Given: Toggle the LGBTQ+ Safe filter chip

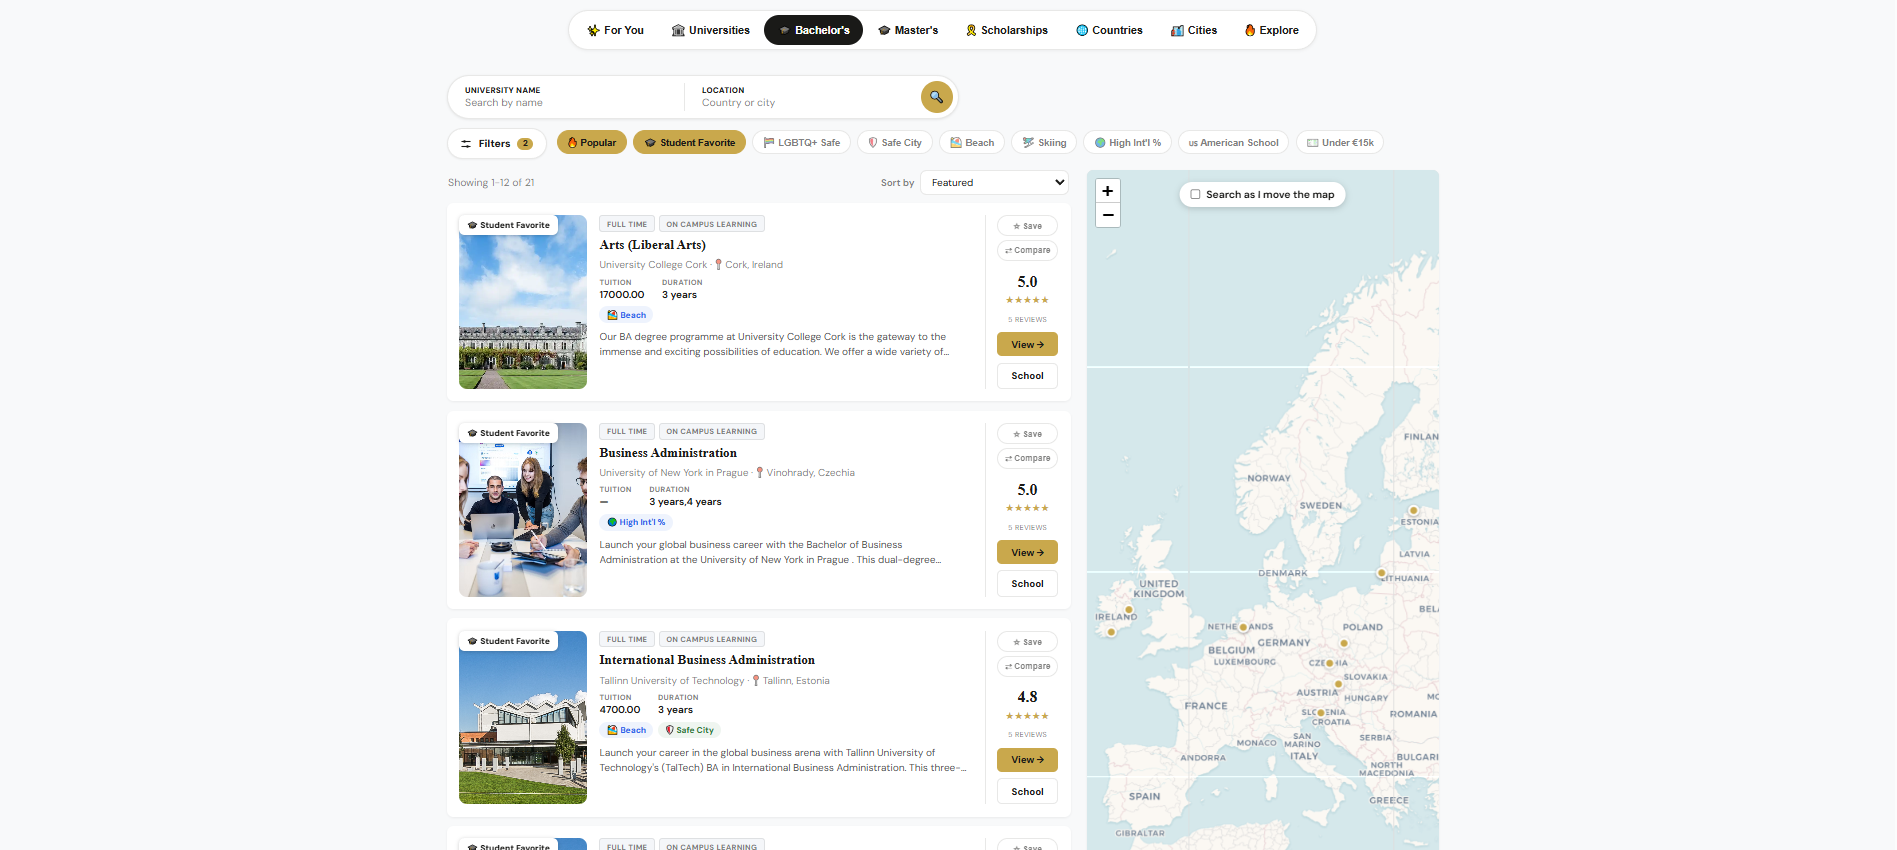Looking at the screenshot, I should tap(802, 143).
